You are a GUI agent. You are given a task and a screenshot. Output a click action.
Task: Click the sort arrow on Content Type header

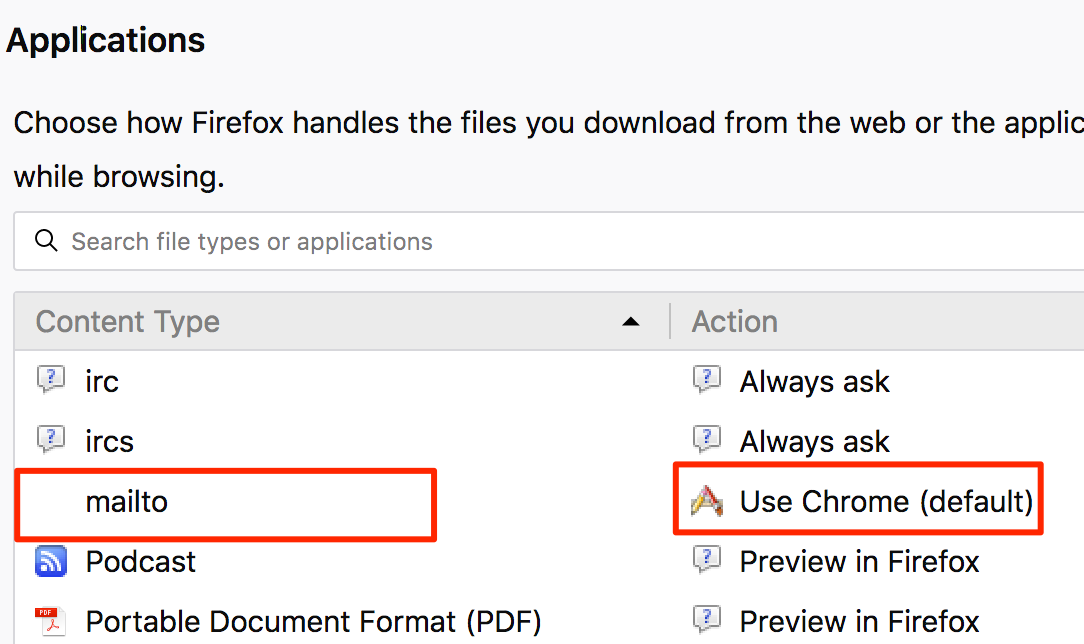click(631, 322)
